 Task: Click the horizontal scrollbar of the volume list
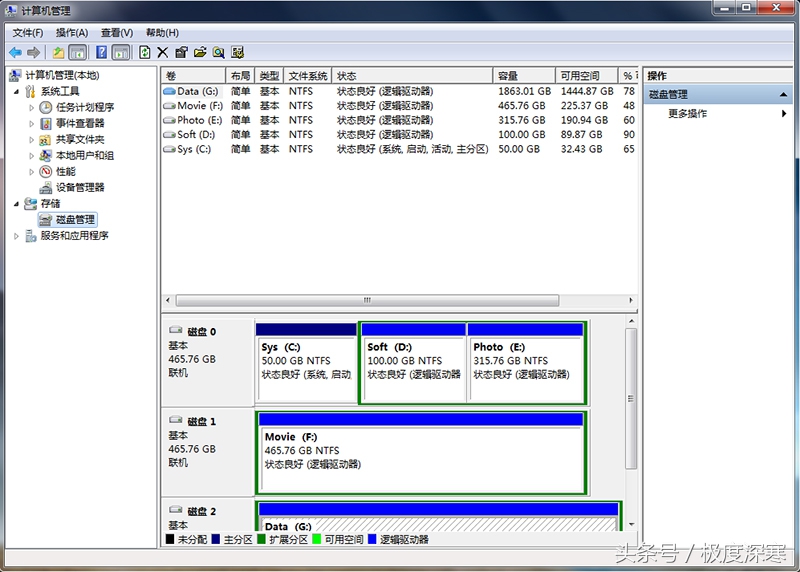tap(366, 300)
